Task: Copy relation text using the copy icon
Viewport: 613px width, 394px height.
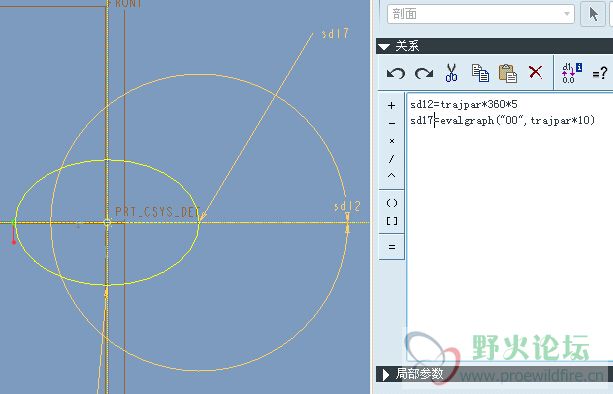Action: (480, 73)
